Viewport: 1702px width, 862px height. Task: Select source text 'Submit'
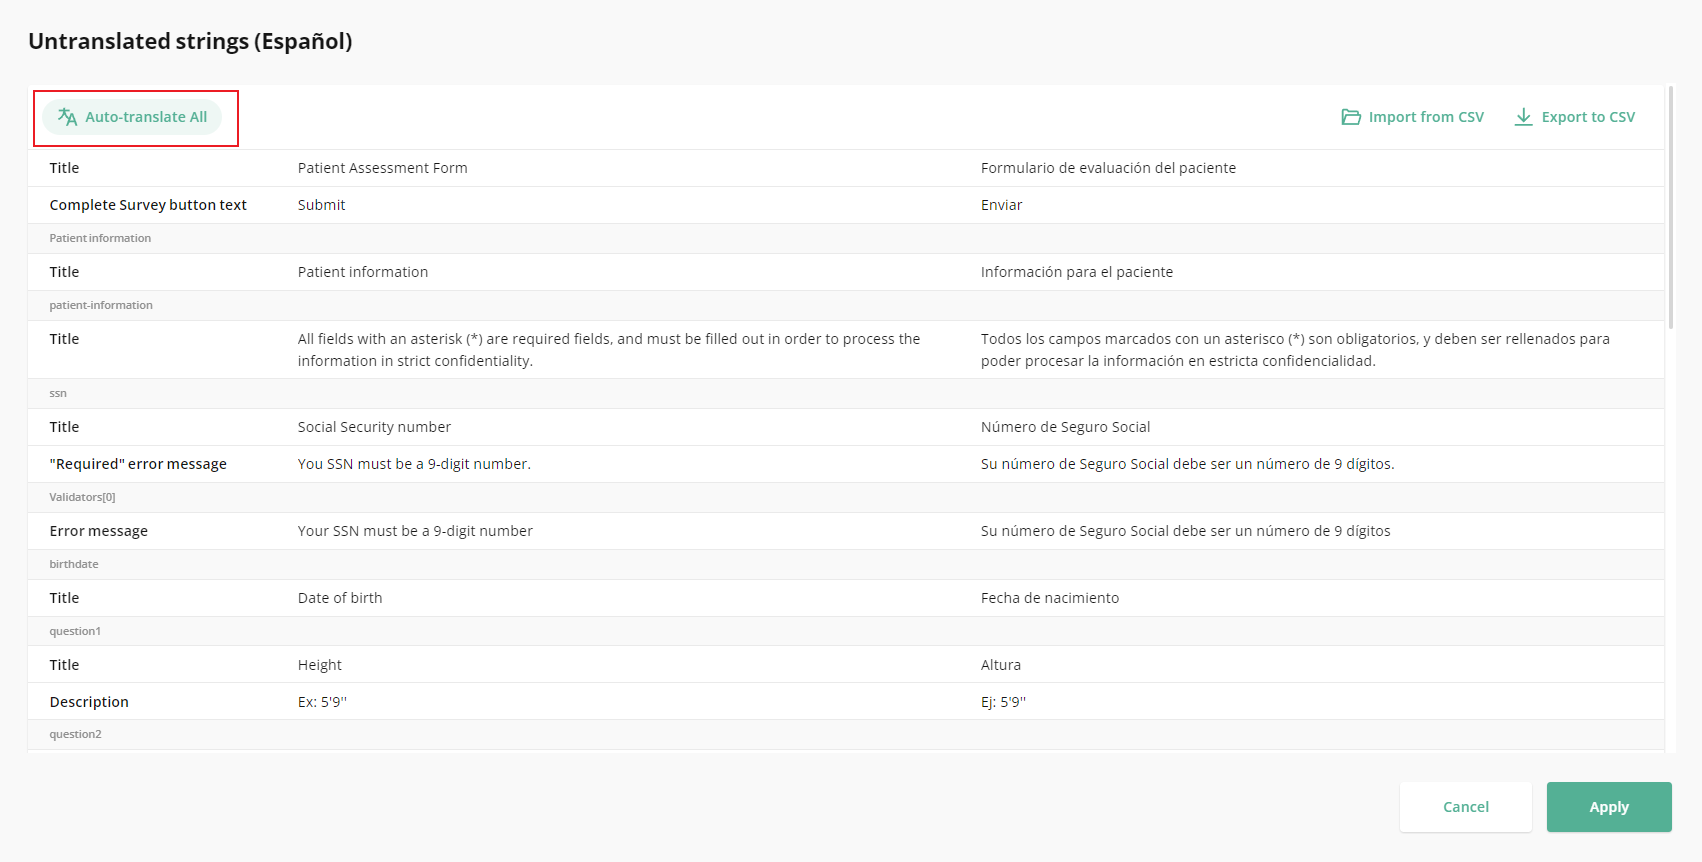321,205
